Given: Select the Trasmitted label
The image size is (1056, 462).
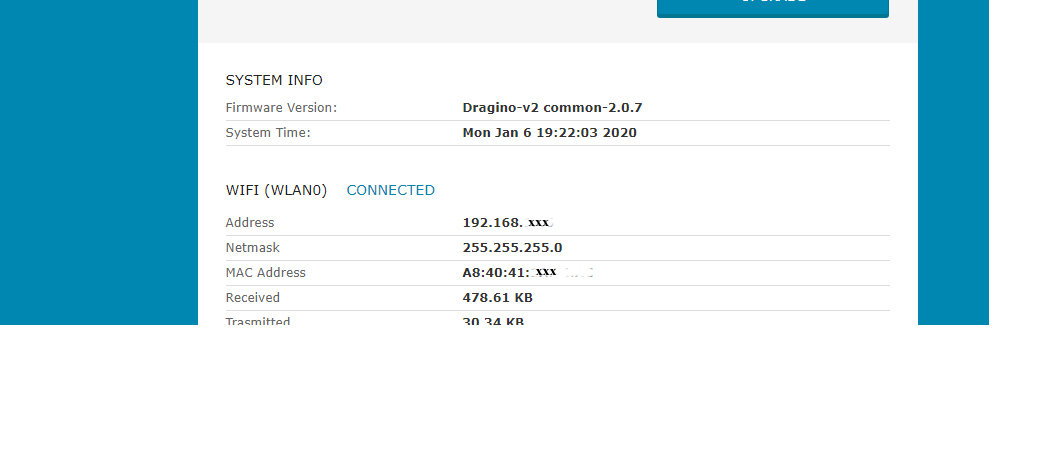Looking at the screenshot, I should coord(258,321).
